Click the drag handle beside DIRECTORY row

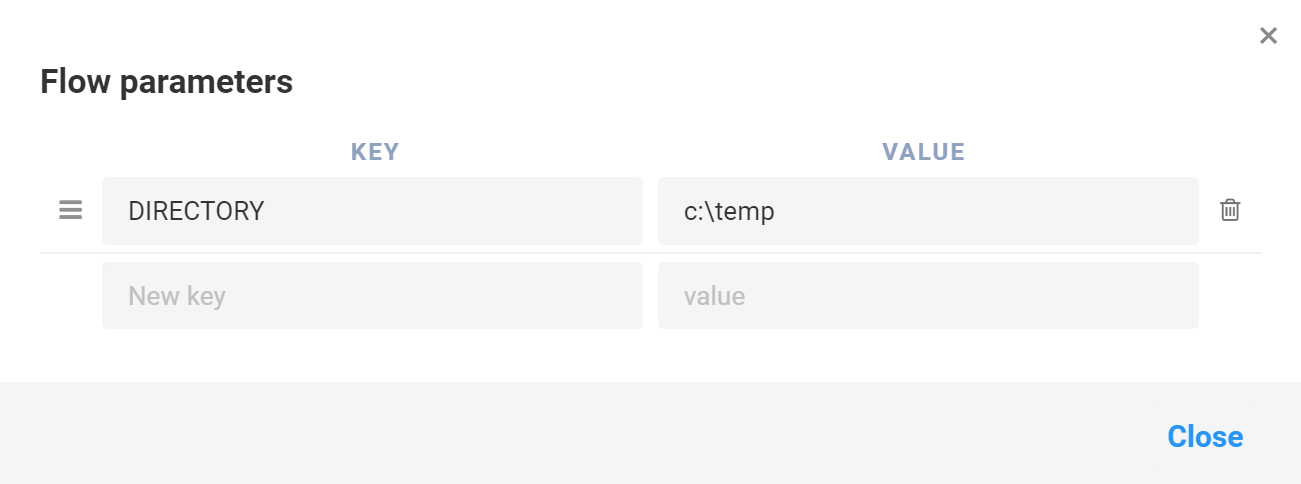coord(70,210)
